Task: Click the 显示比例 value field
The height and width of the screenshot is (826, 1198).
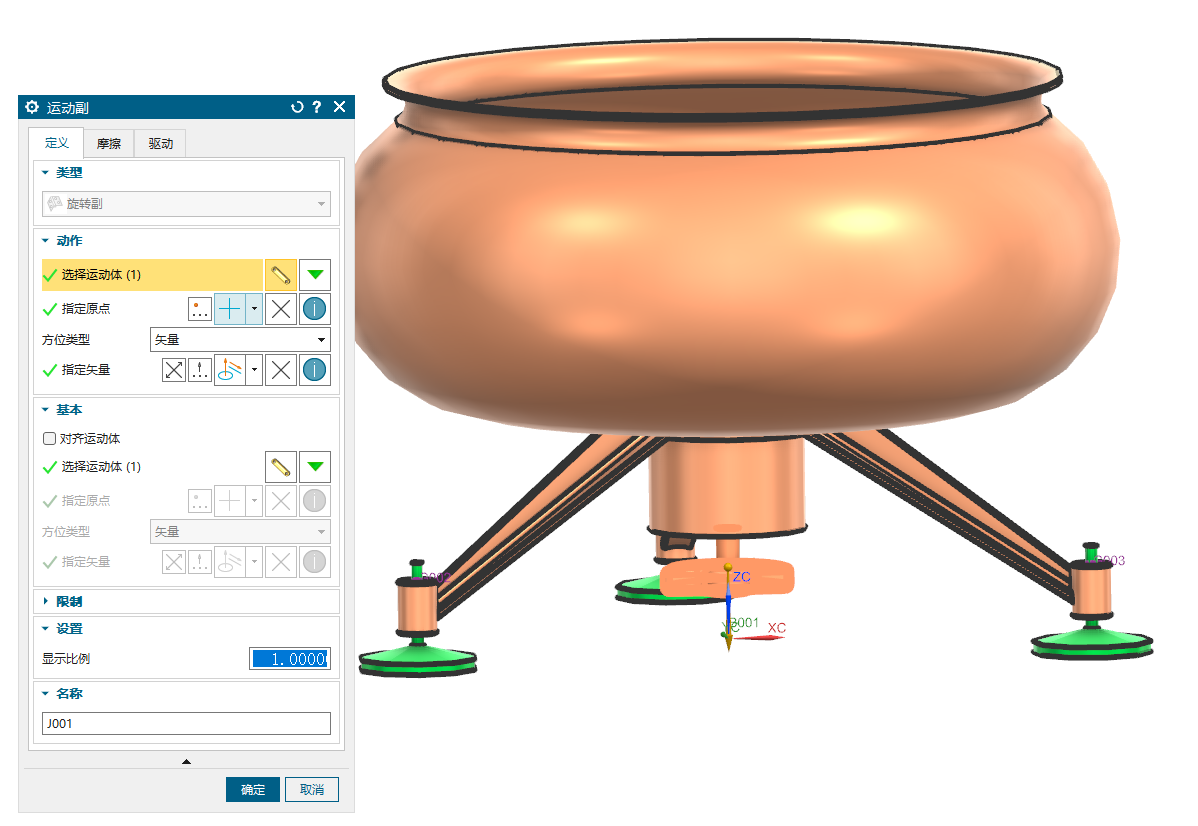Action: [289, 659]
